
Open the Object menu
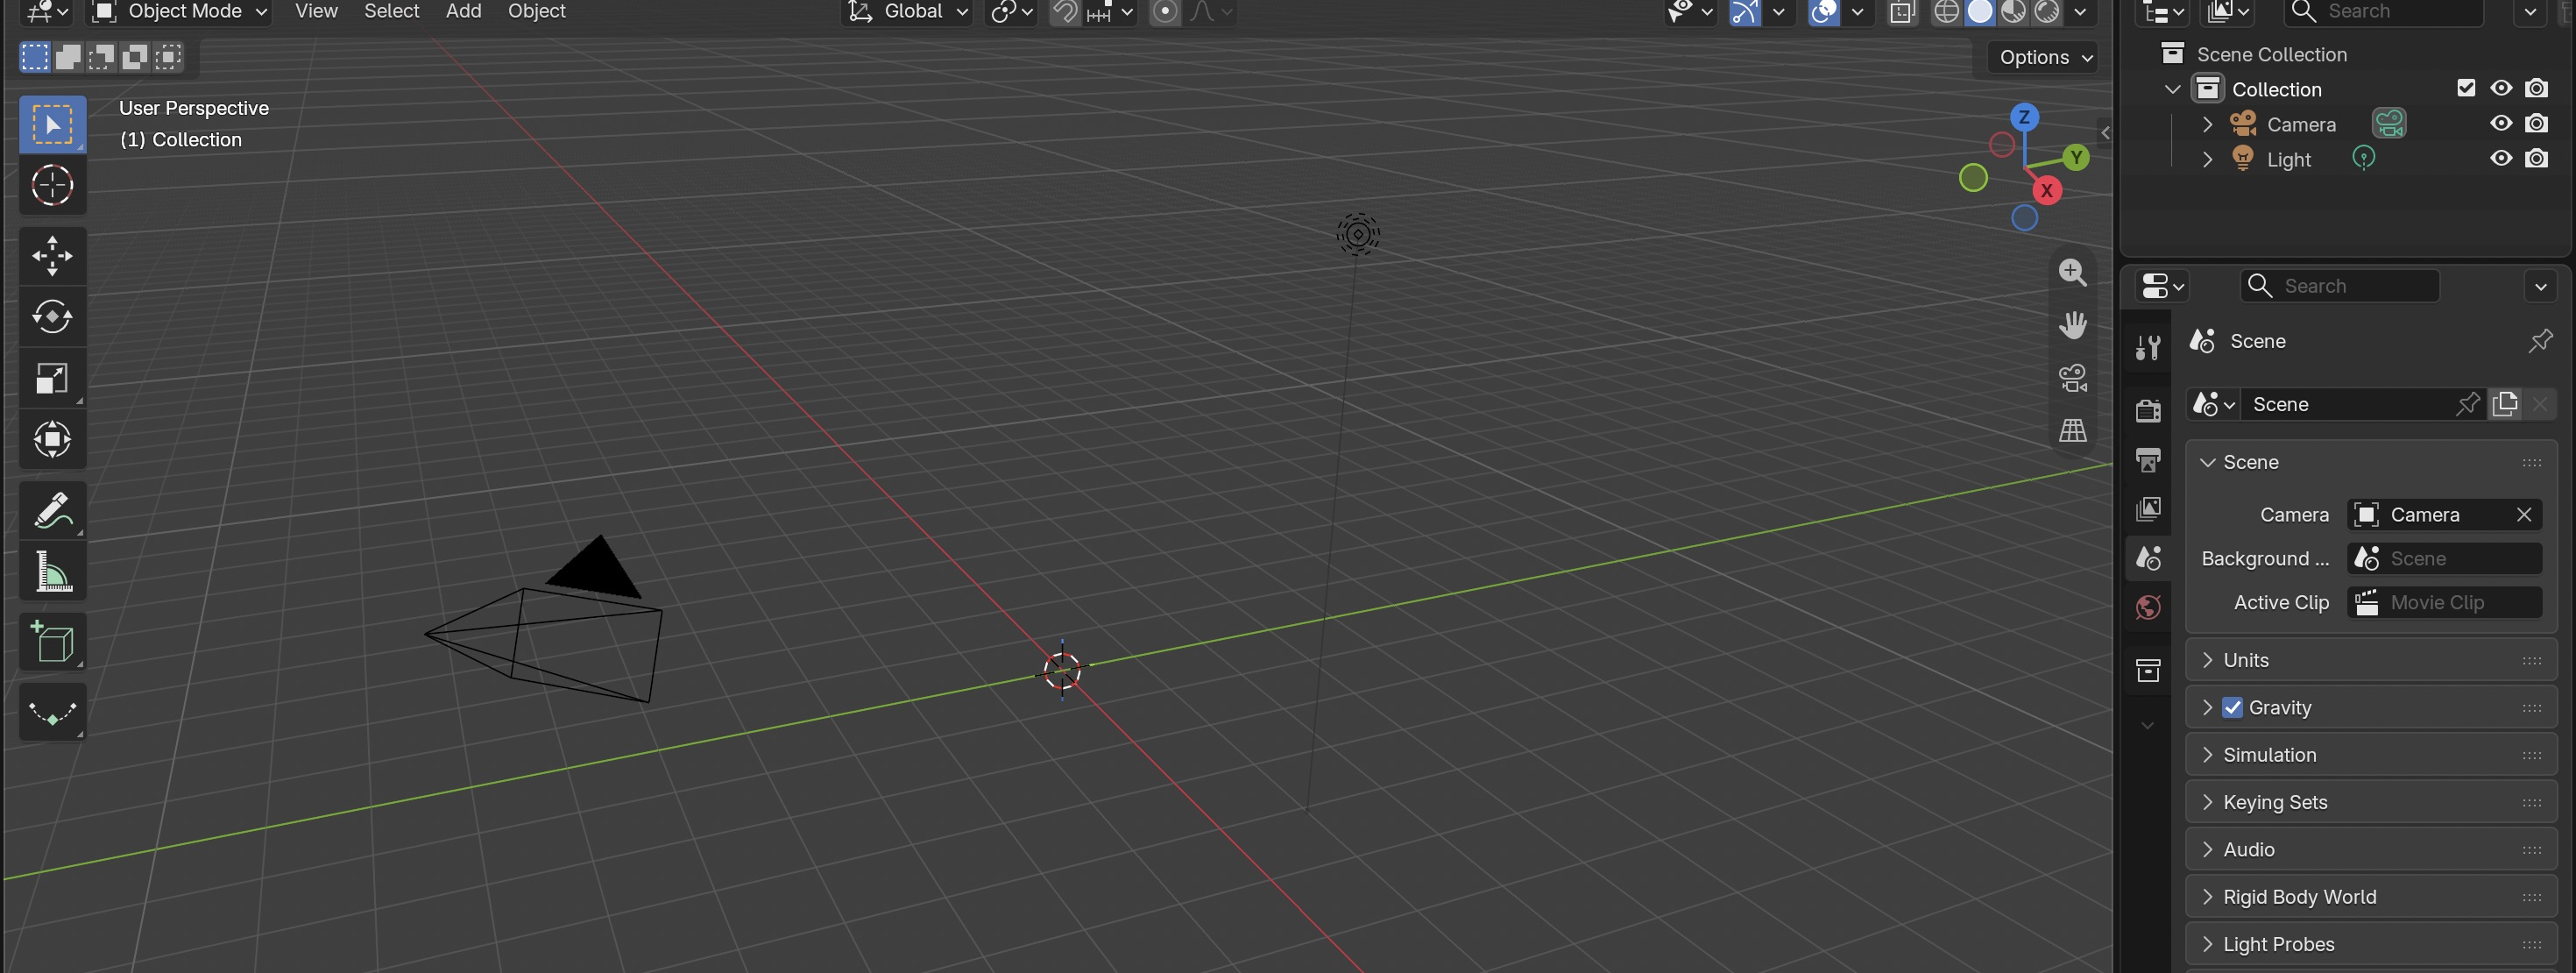click(x=536, y=12)
